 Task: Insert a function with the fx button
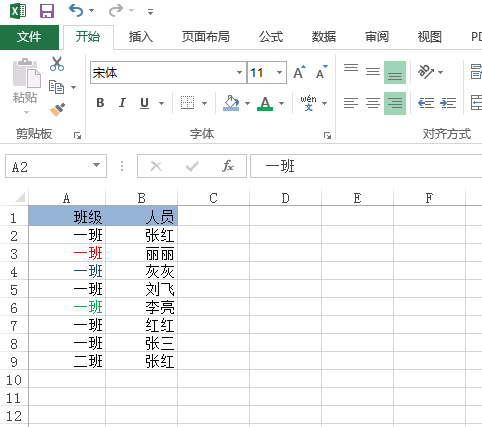click(x=228, y=166)
